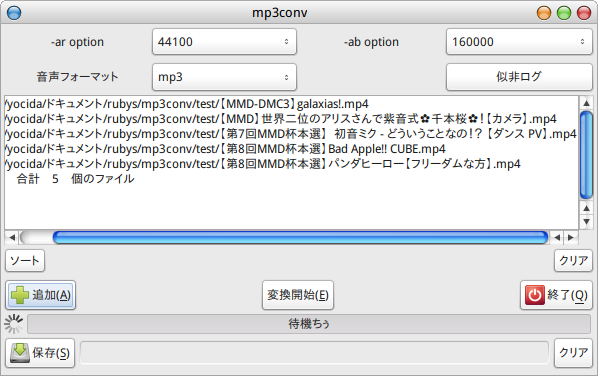598x376 pixels.
Task: Close window with red title bar button
Action: 584,13
